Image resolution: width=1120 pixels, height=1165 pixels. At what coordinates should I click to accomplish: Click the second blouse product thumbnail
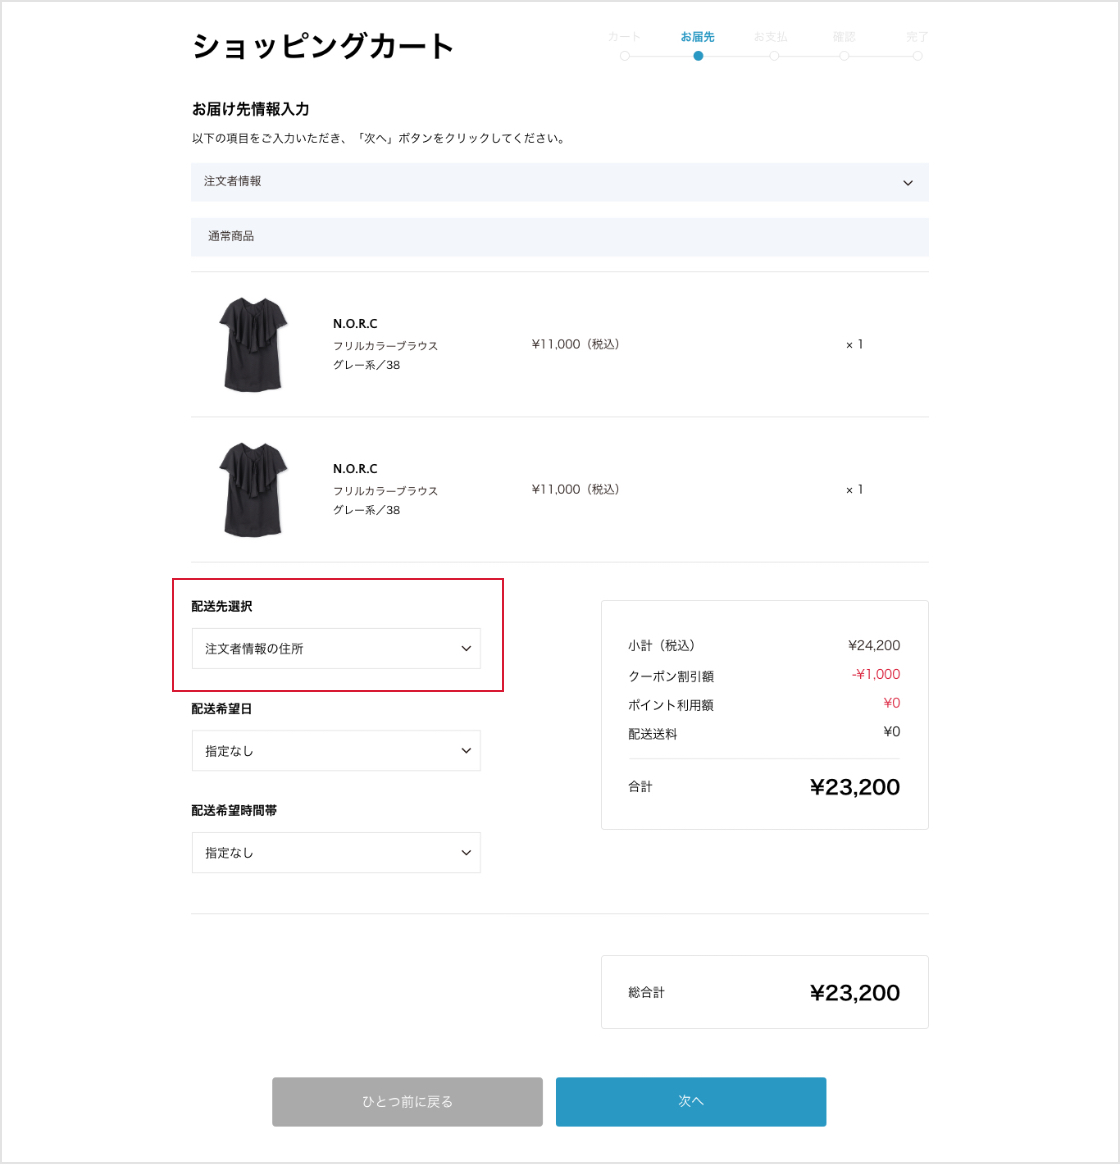pyautogui.click(x=253, y=489)
